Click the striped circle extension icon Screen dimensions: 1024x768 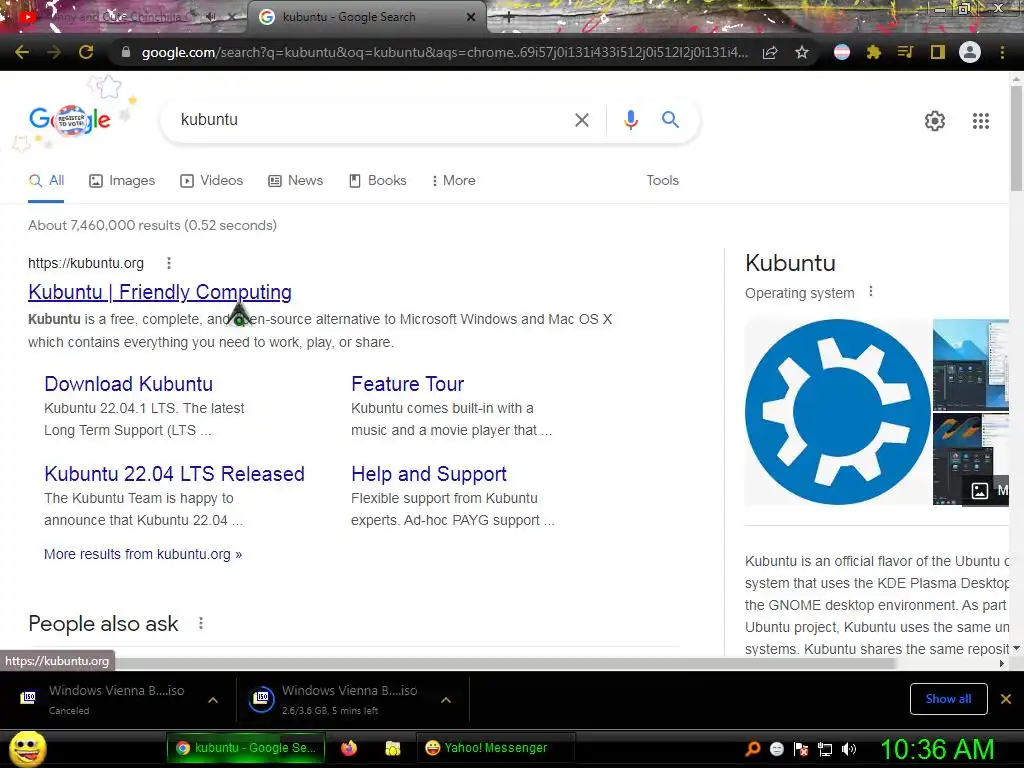pyautogui.click(x=842, y=52)
